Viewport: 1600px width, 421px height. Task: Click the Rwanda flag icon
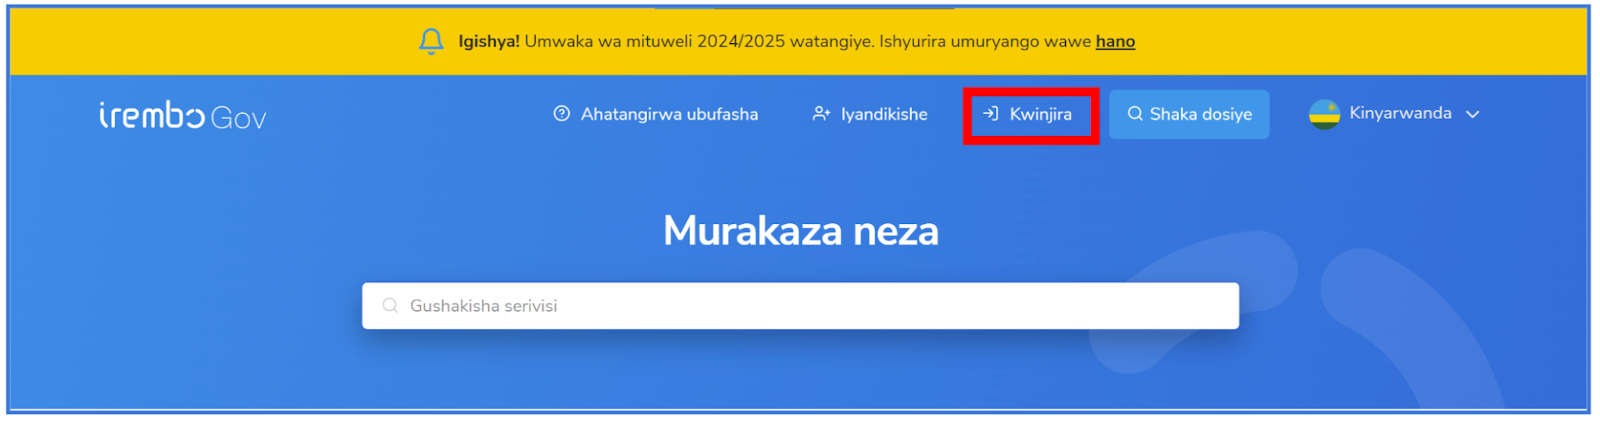(1324, 114)
